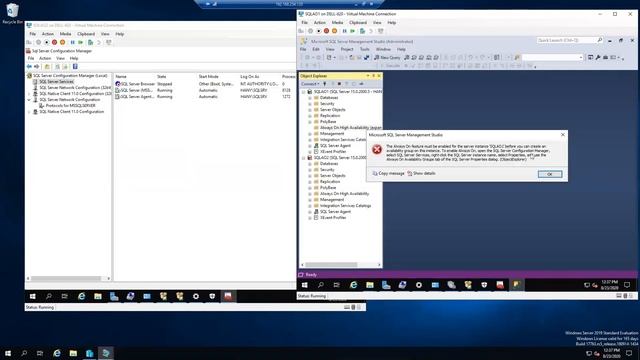Close the Management Studio error dialog
Image resolution: width=640 pixels, height=360 pixels.
[x=563, y=135]
